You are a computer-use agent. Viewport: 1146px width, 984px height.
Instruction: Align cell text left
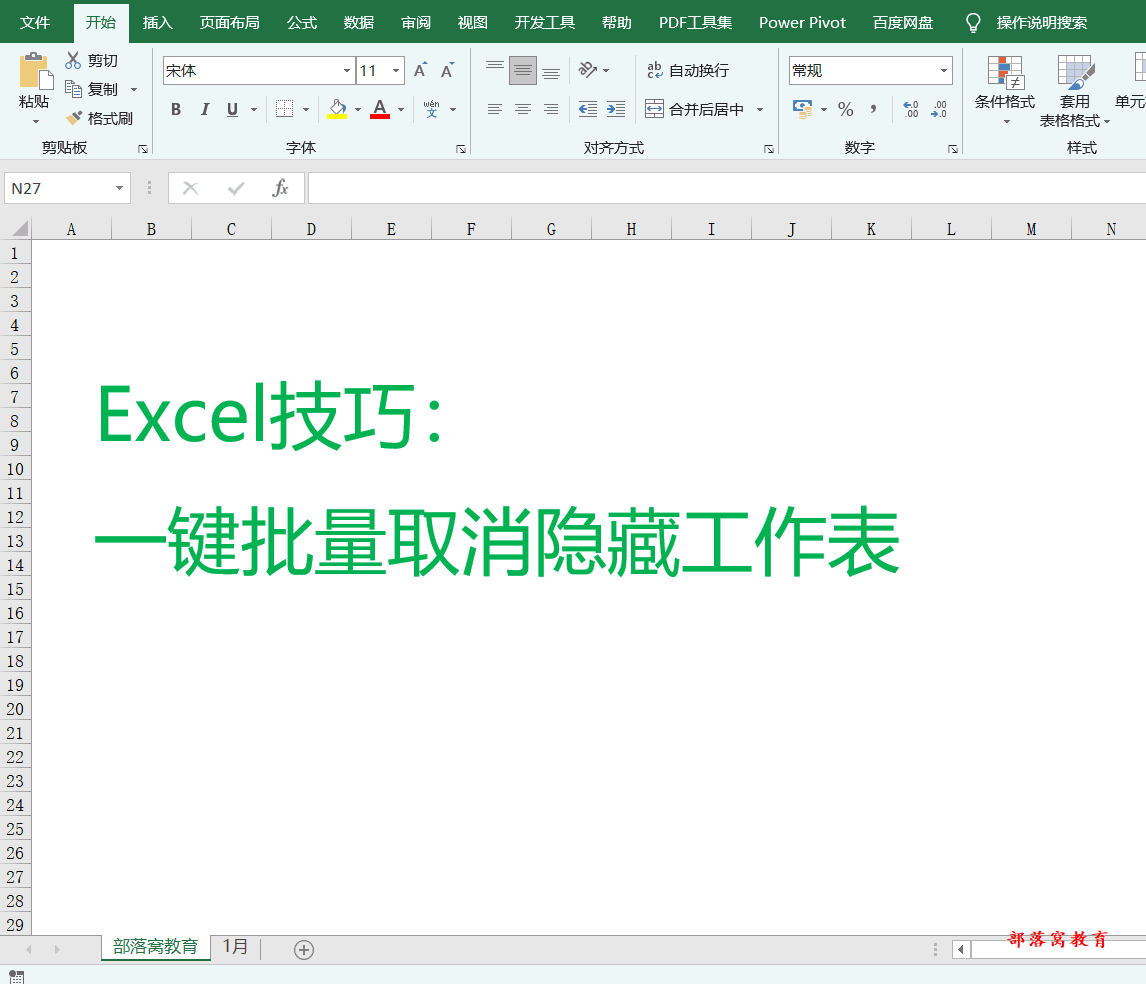coord(495,109)
